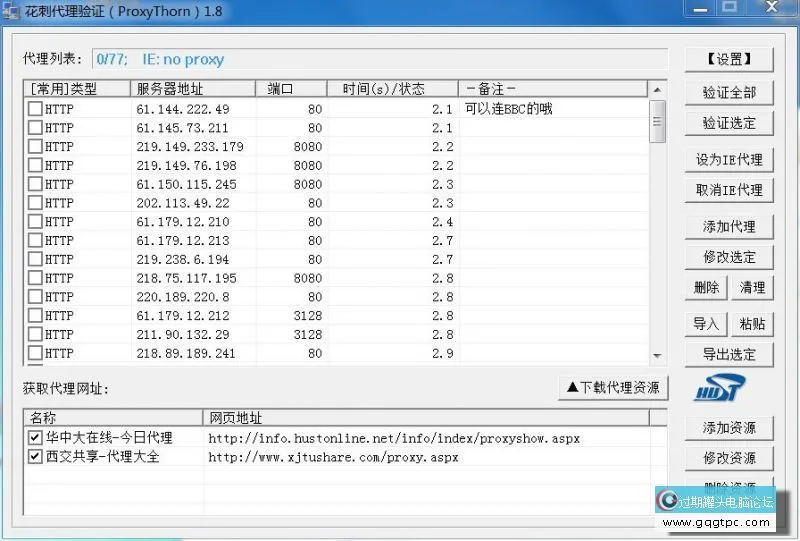
Task: Select checkbox for 61.150.115.245
Action: [35, 184]
